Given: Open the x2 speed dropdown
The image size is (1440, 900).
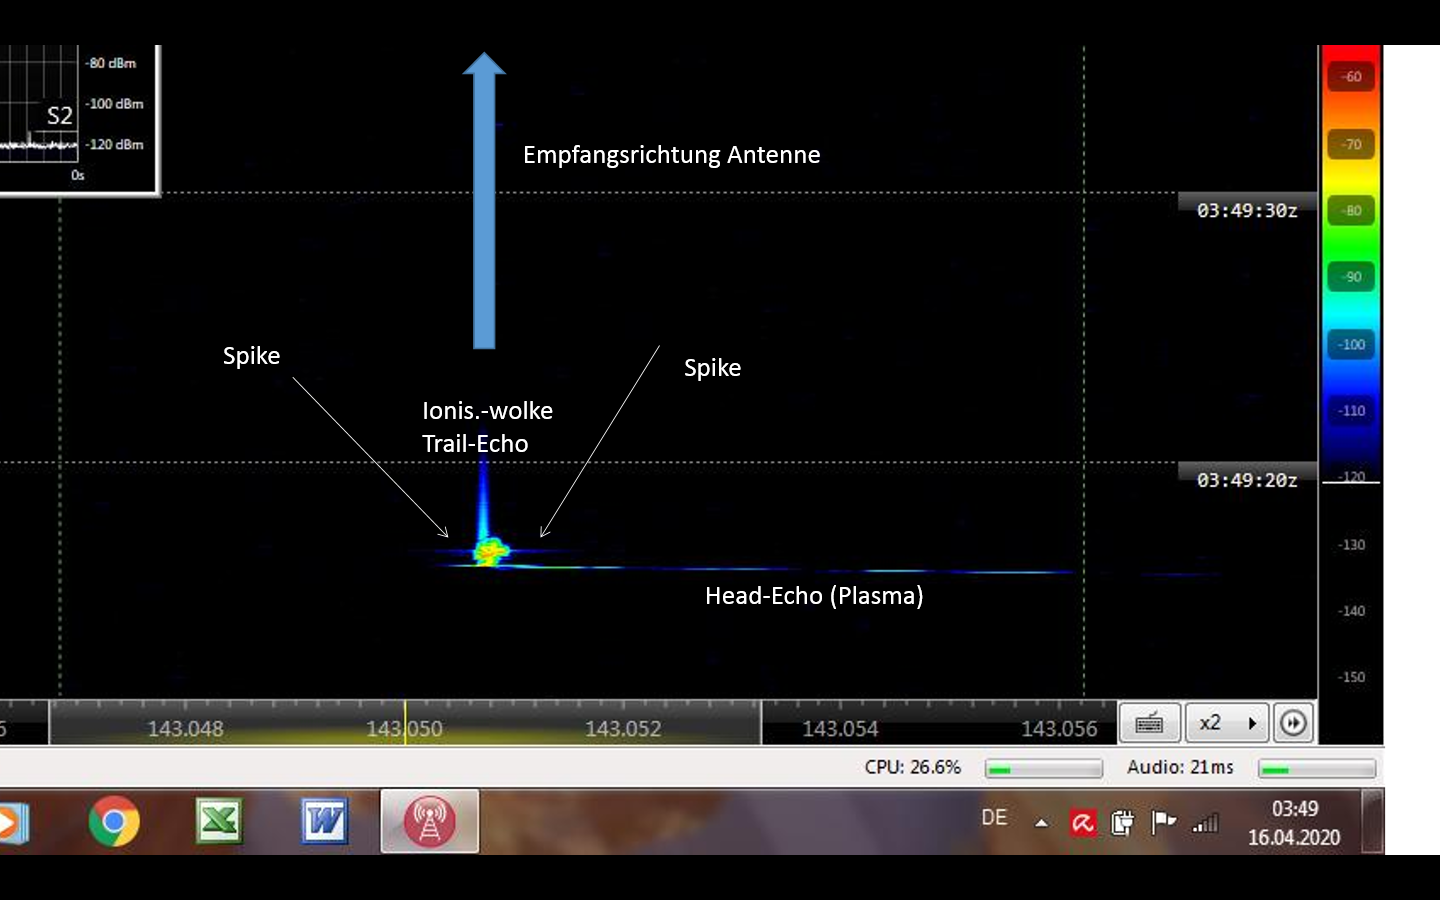Looking at the screenshot, I should pyautogui.click(x=1226, y=722).
